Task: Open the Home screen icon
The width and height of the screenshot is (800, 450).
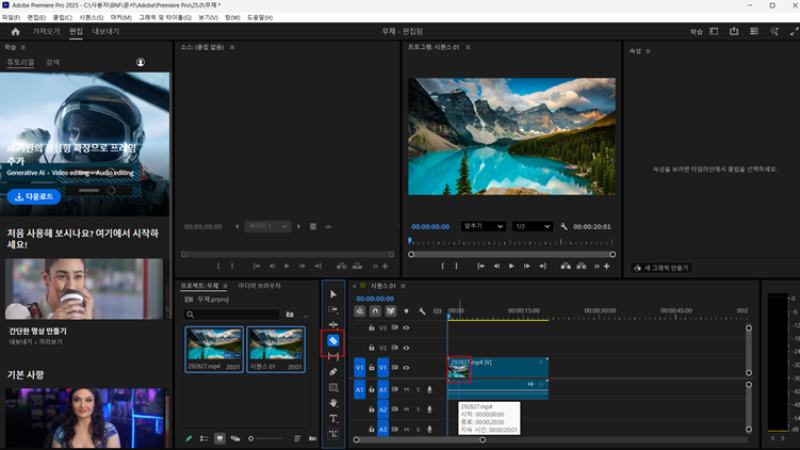Action: (x=15, y=32)
